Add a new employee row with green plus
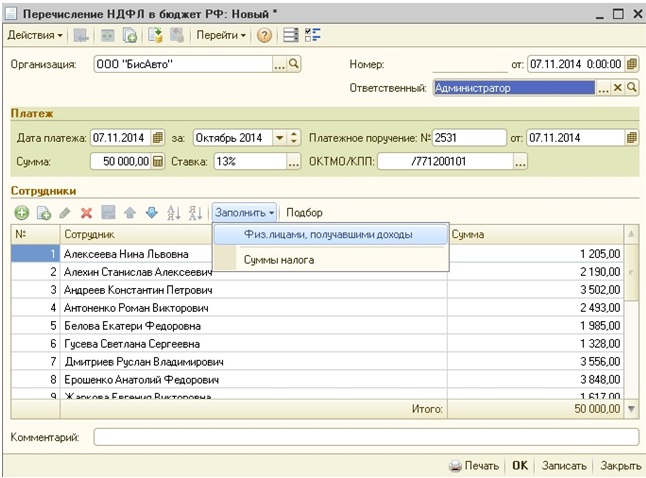This screenshot has width=646, height=478. [22, 213]
